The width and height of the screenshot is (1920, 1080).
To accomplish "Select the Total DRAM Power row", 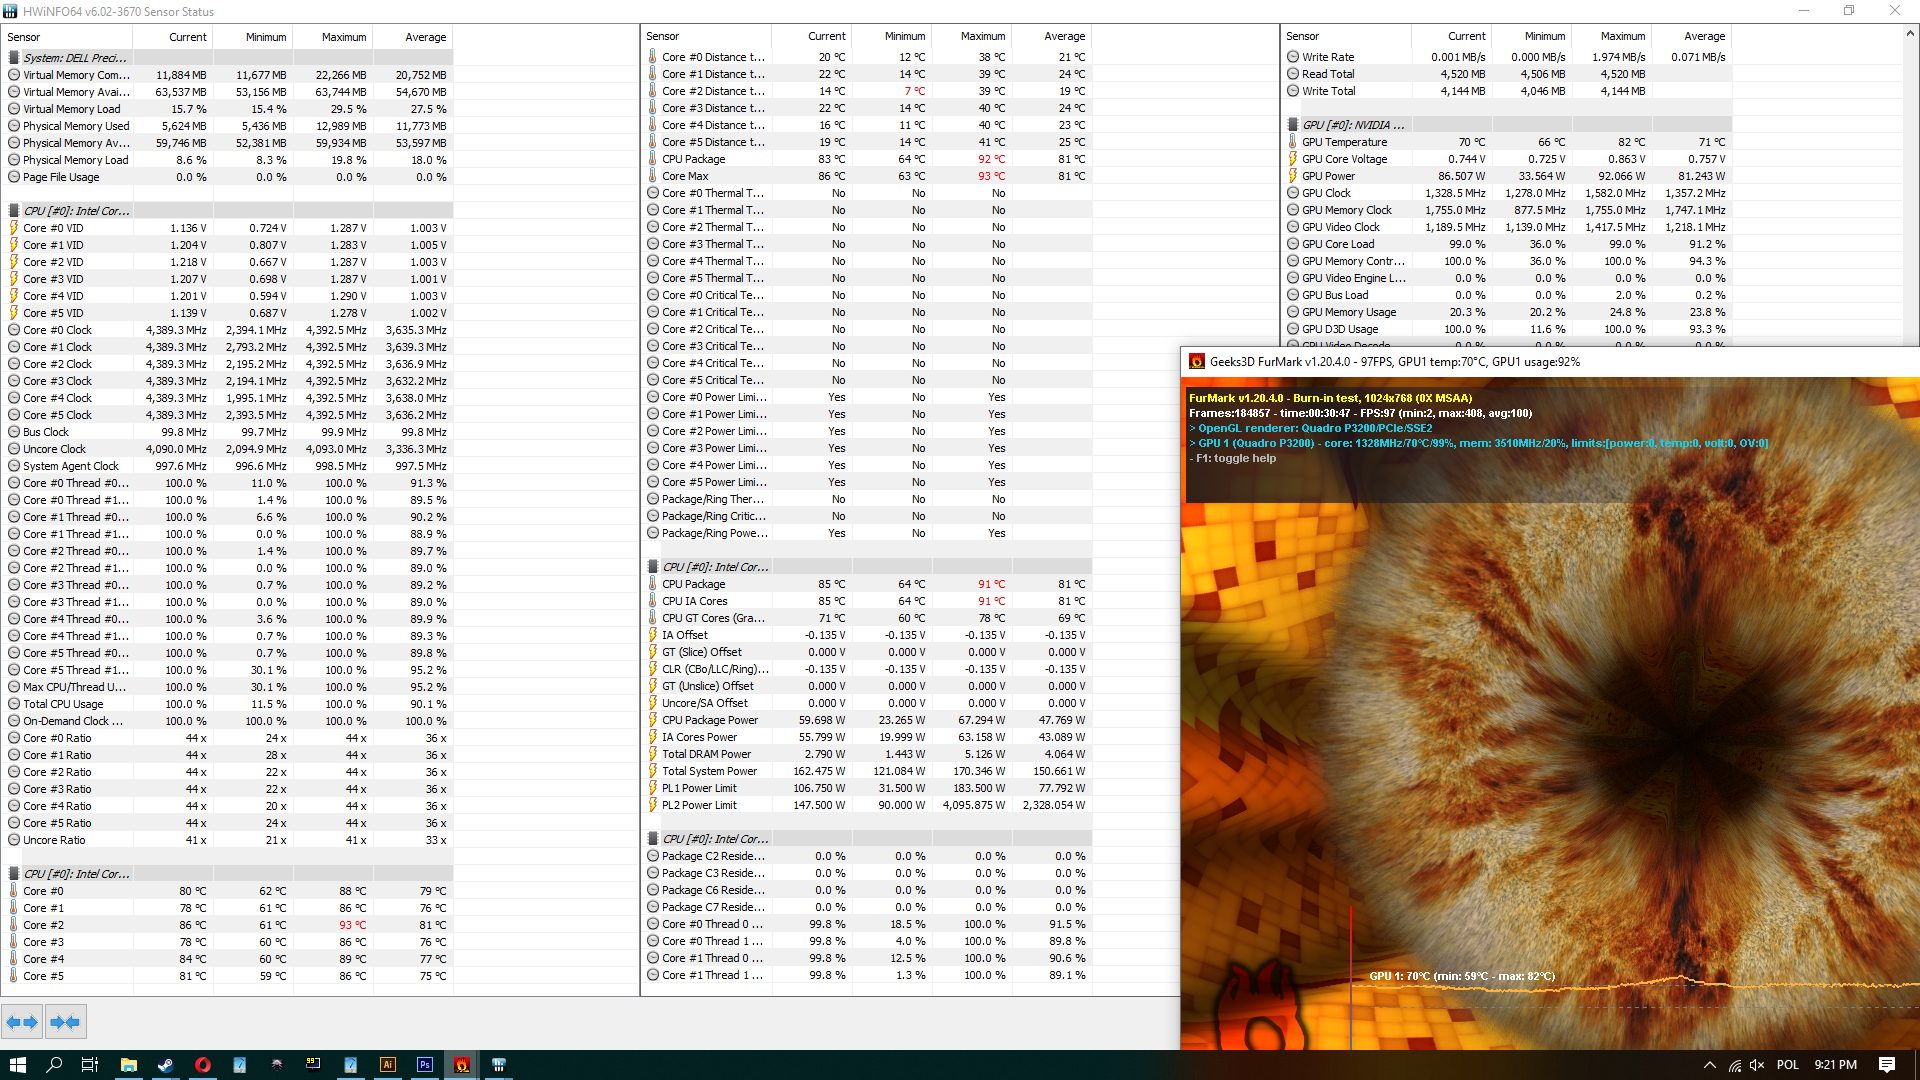I will [x=867, y=754].
